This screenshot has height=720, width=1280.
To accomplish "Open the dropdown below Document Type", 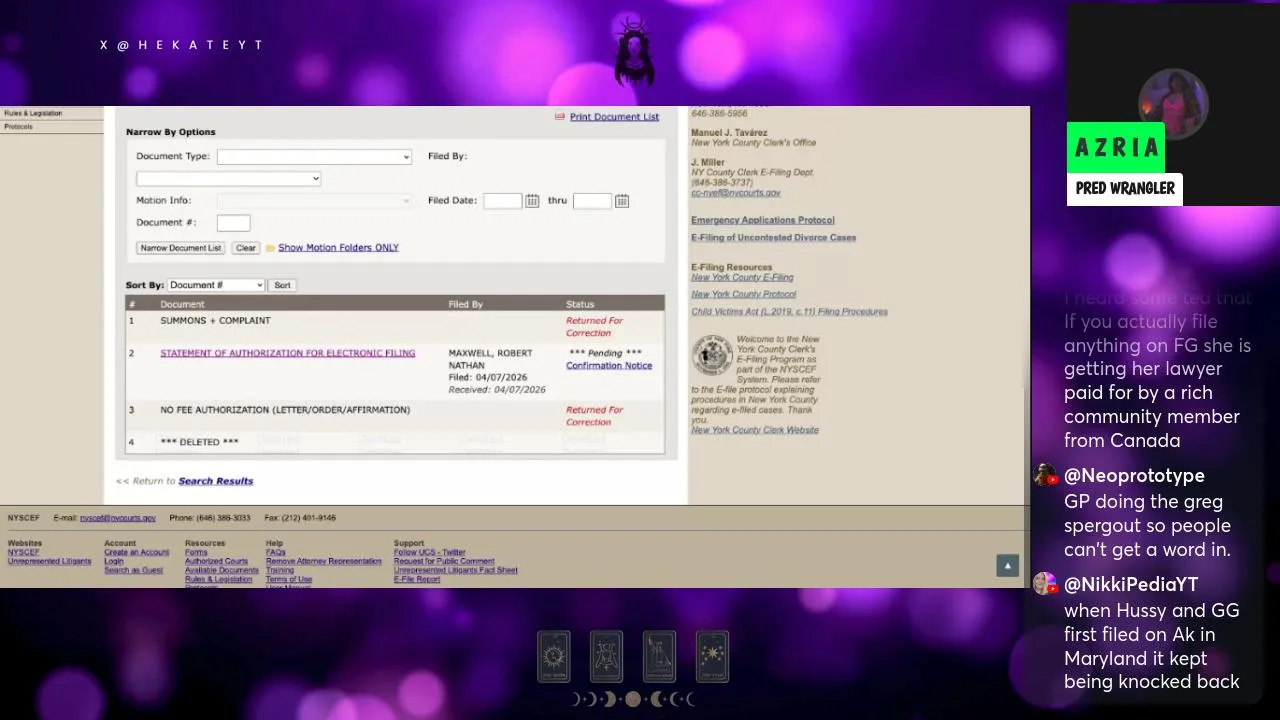I will point(228,179).
